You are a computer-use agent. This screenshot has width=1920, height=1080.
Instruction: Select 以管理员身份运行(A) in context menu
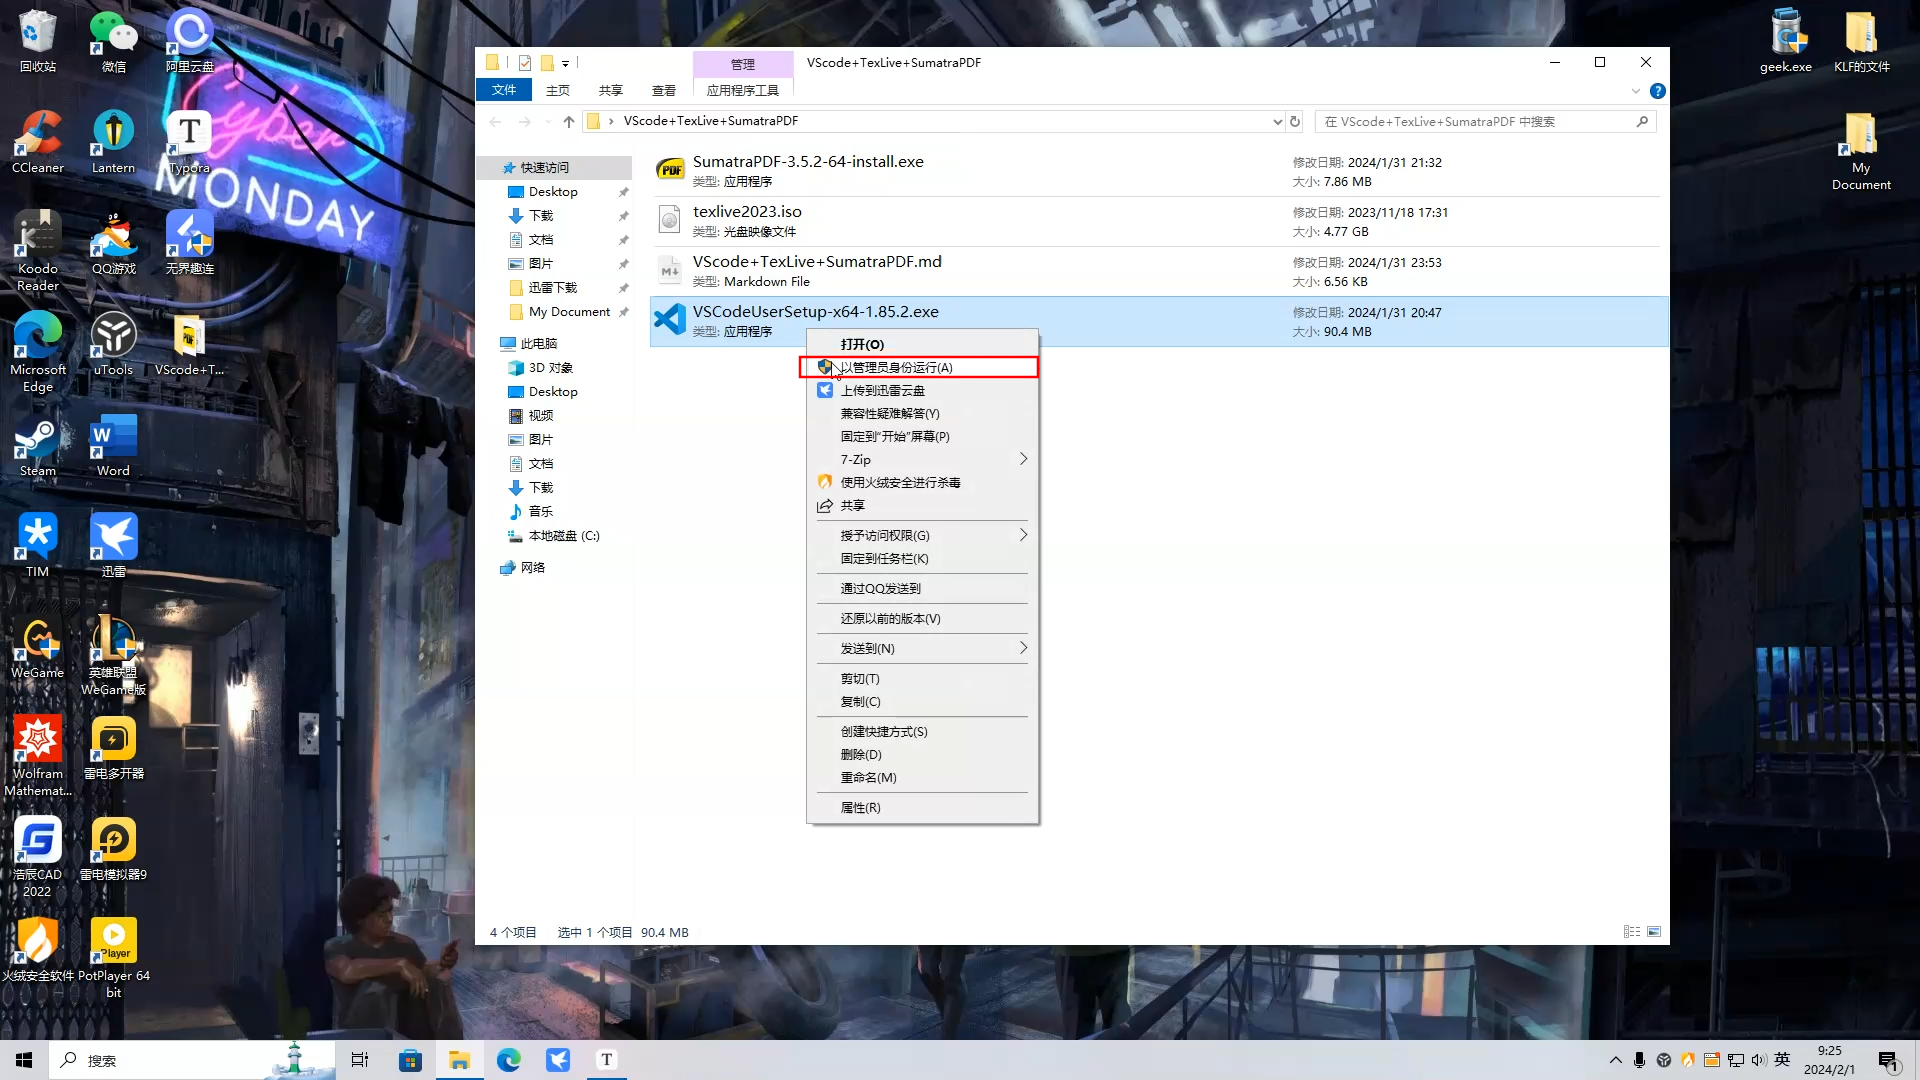pyautogui.click(x=896, y=367)
